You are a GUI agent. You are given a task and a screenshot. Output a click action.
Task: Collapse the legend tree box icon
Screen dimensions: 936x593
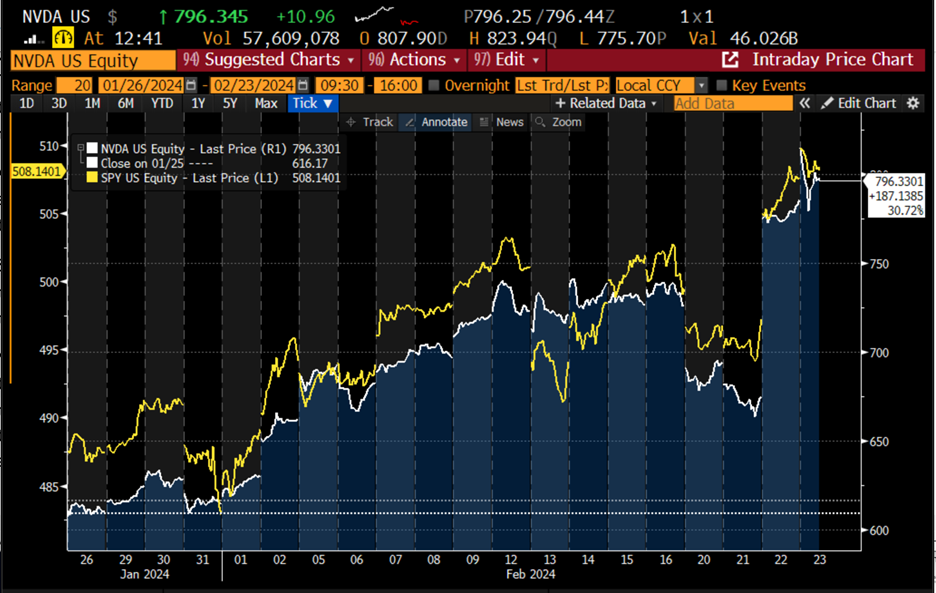point(80,148)
